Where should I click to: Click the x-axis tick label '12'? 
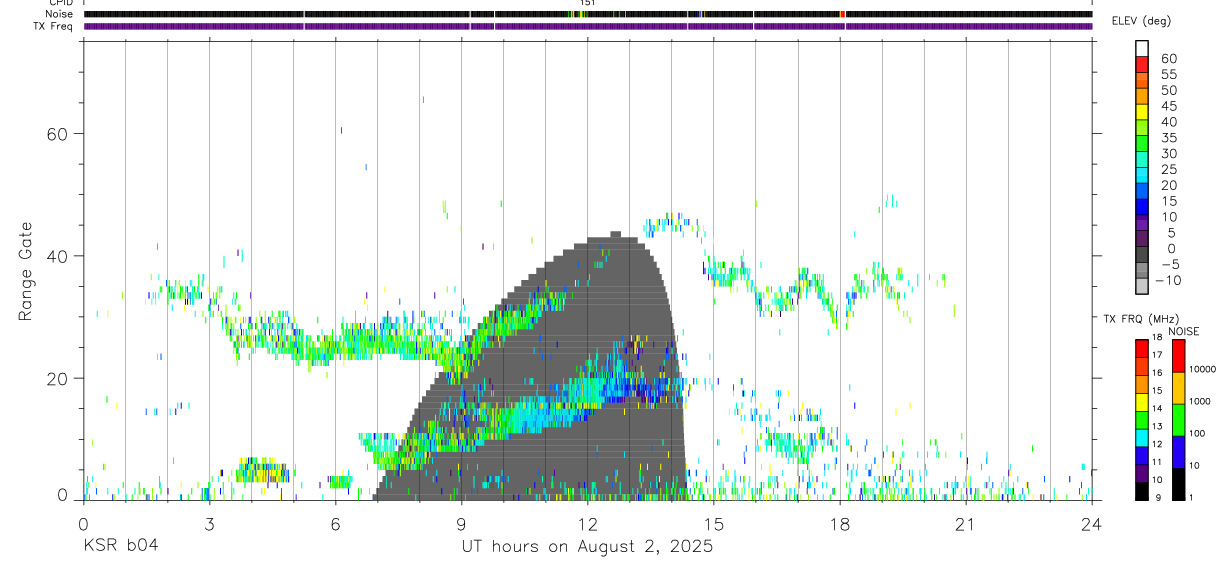(588, 523)
